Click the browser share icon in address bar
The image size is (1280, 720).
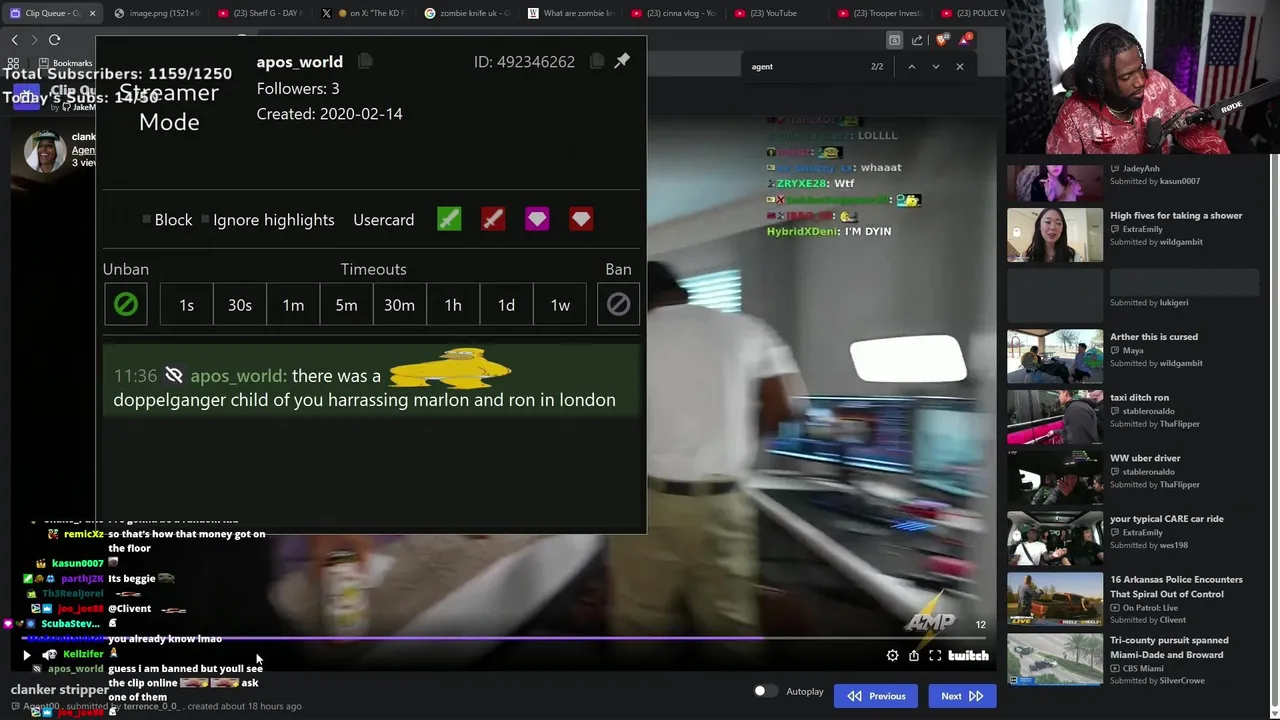pyautogui.click(x=917, y=40)
